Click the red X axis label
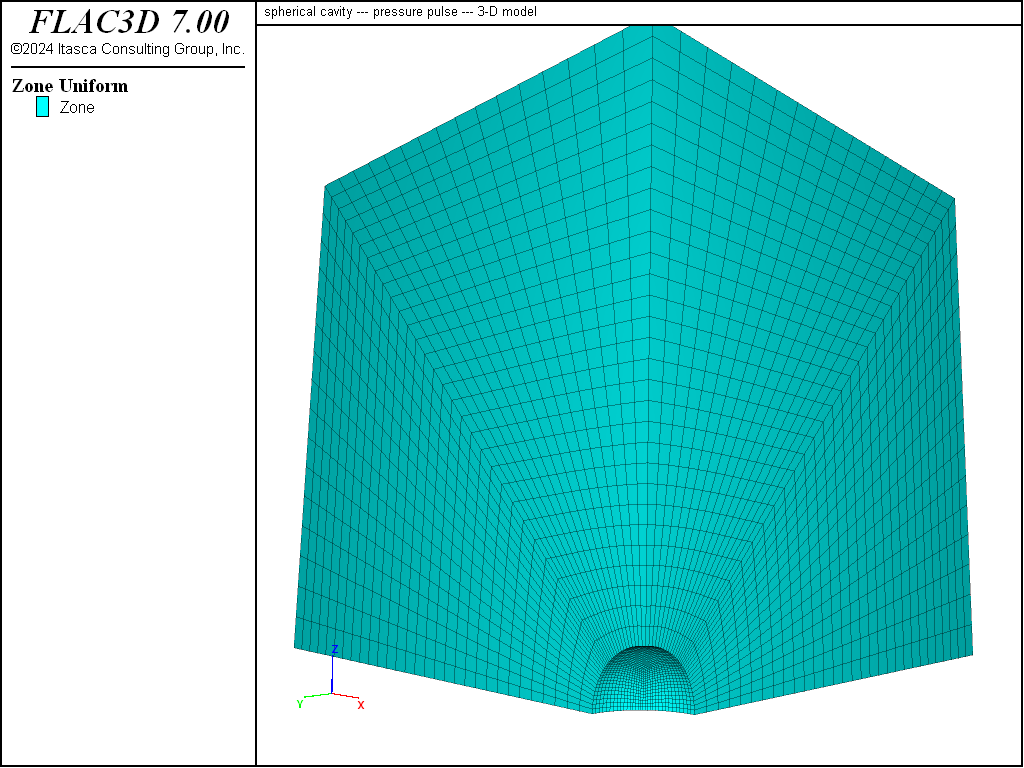1024x768 pixels. pos(360,705)
